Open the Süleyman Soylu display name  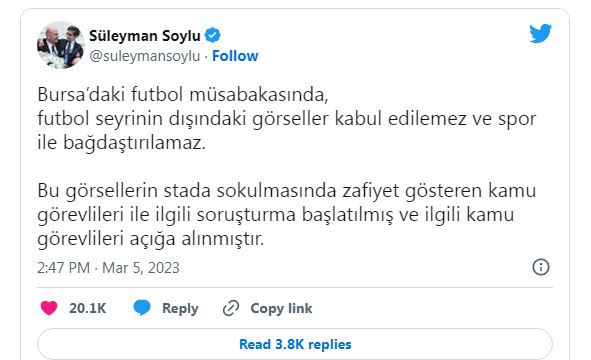(145, 36)
